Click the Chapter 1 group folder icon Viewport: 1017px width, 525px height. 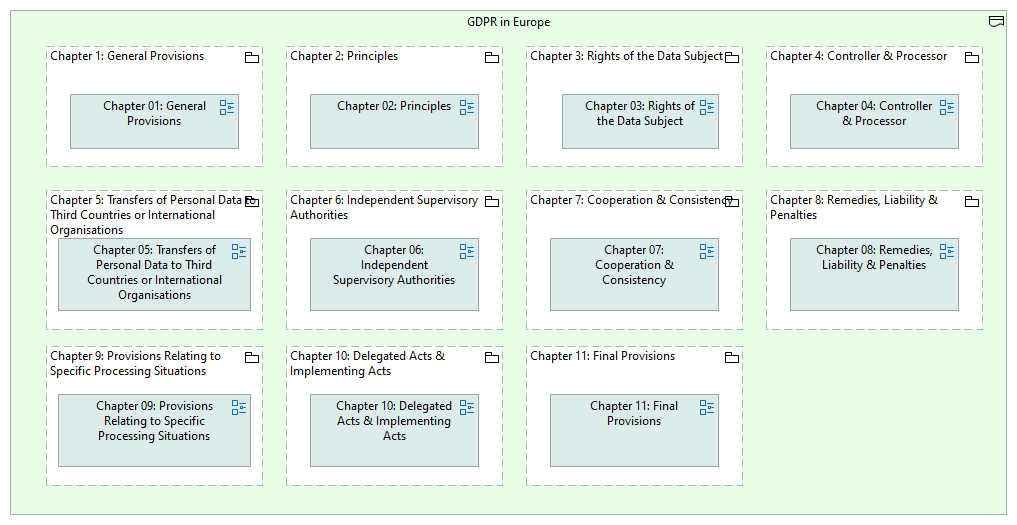[252, 58]
